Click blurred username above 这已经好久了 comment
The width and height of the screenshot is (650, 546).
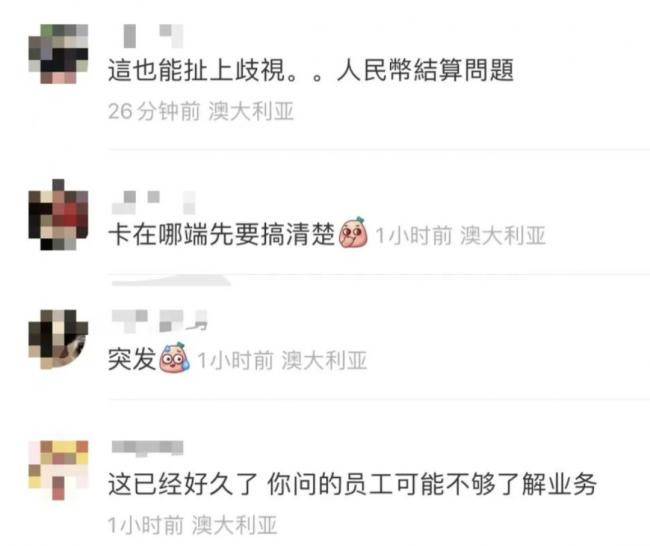pyautogui.click(x=148, y=448)
